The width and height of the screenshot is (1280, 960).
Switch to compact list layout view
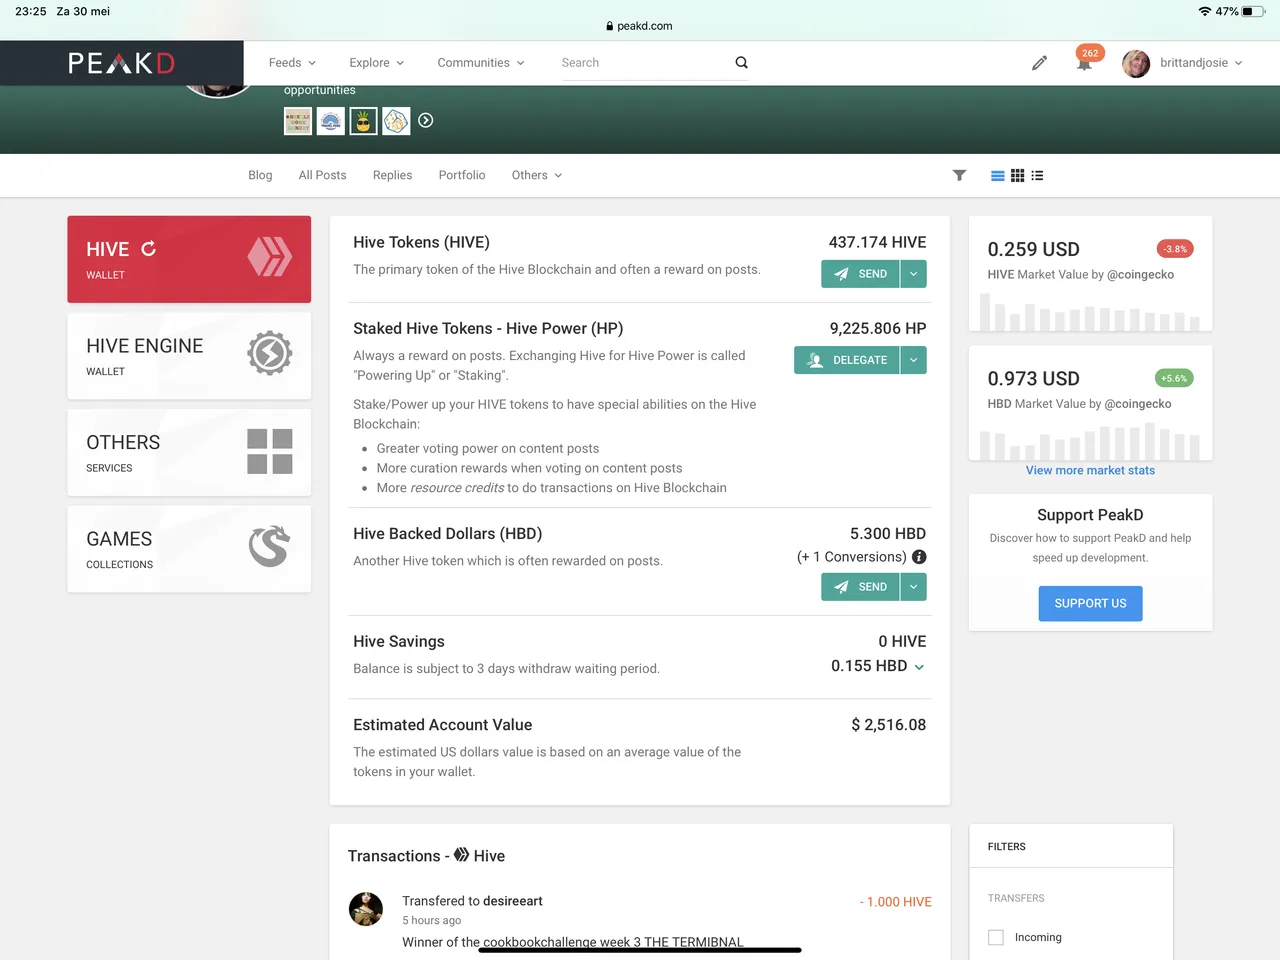1037,175
